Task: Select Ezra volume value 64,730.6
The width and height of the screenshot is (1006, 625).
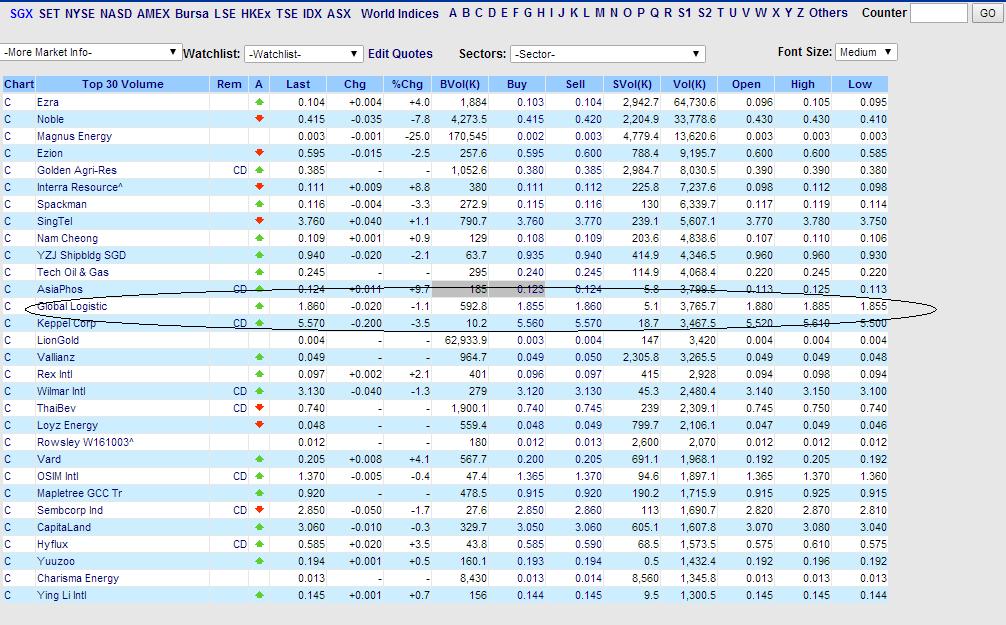Action: [694, 102]
